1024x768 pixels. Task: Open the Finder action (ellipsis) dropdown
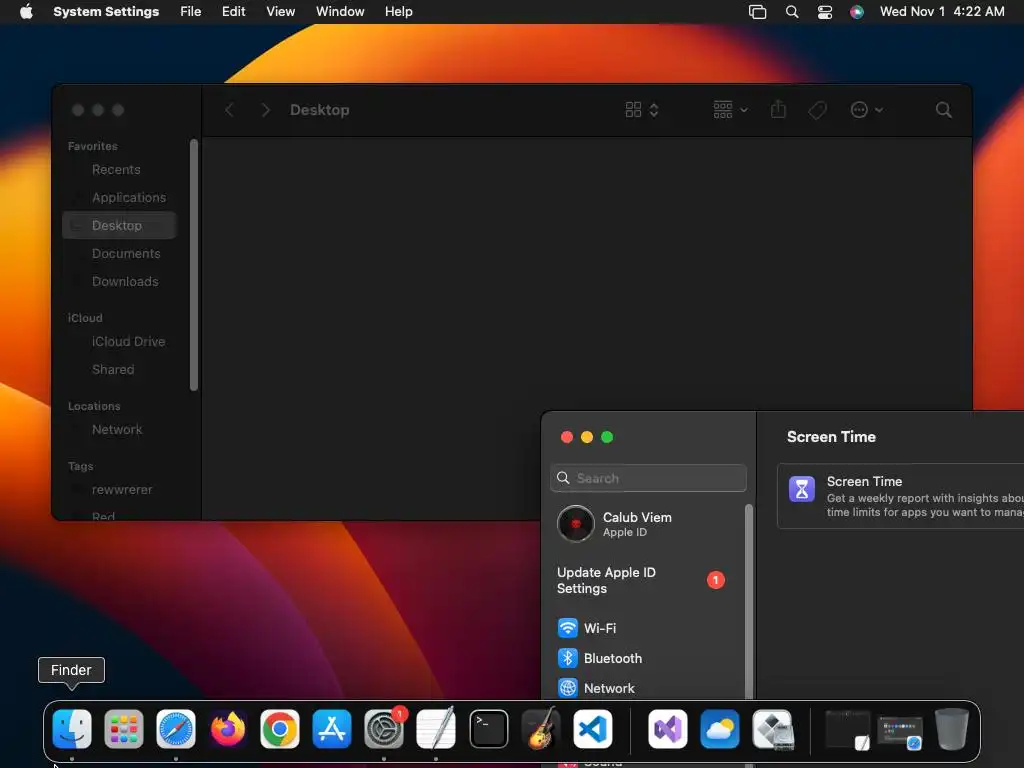tap(867, 110)
